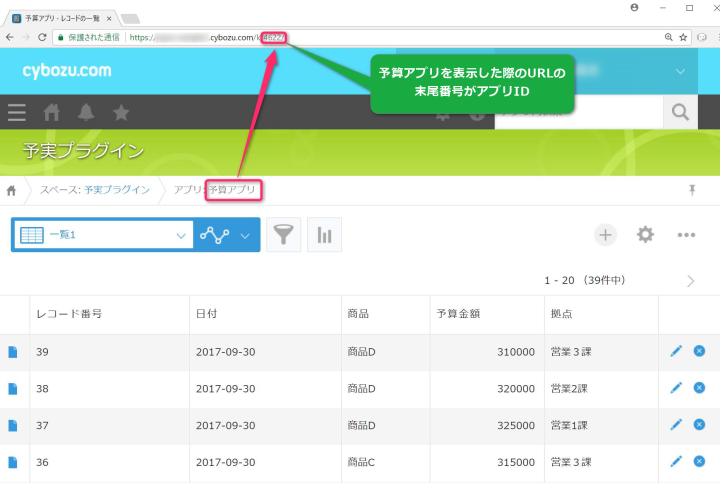
Task: Open bookmarks star icon
Action: (121, 112)
